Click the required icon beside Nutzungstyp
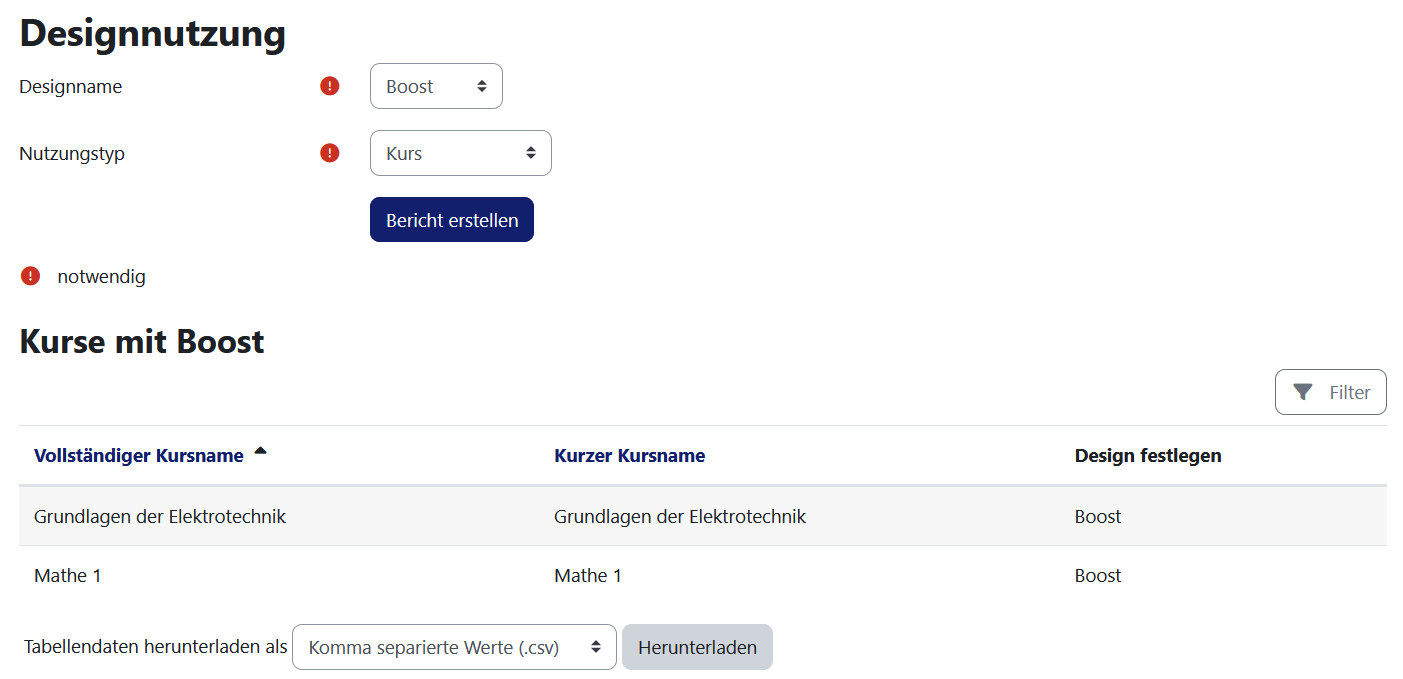 click(330, 153)
